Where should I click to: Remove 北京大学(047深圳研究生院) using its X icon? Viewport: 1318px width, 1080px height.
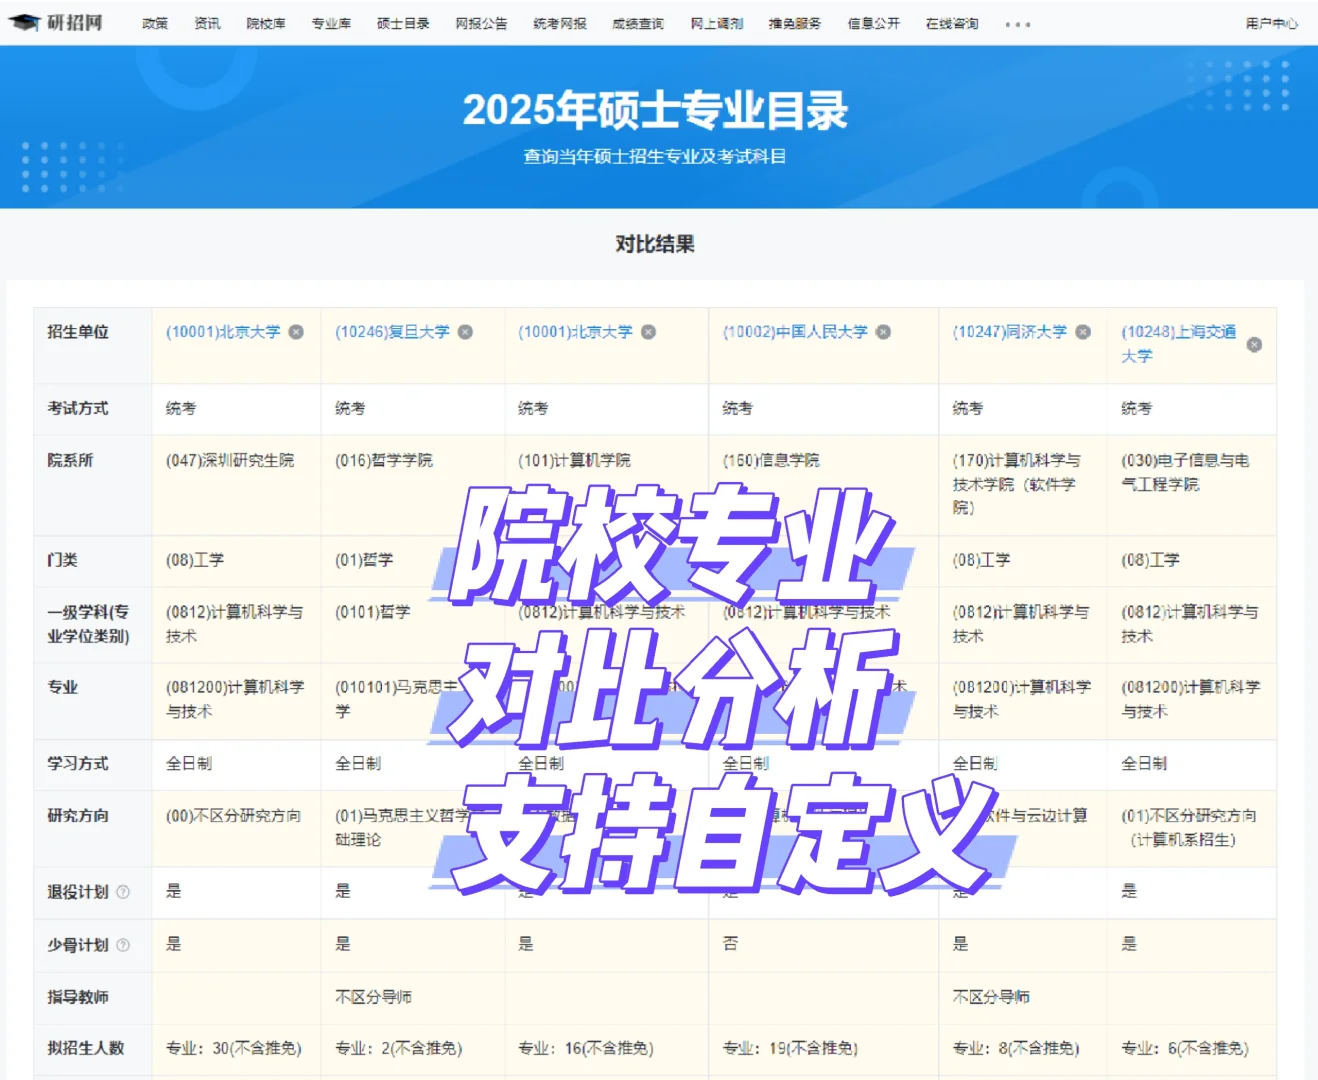click(295, 331)
